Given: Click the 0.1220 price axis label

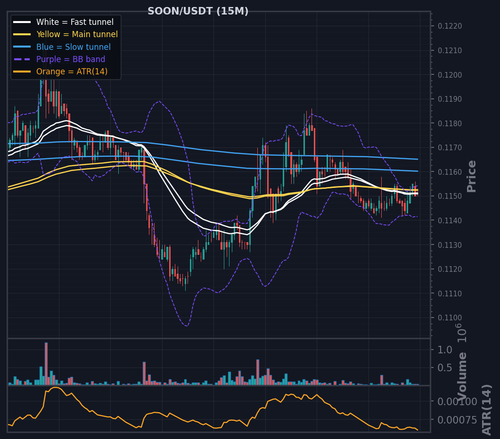Looking at the screenshot, I should pyautogui.click(x=450, y=26).
